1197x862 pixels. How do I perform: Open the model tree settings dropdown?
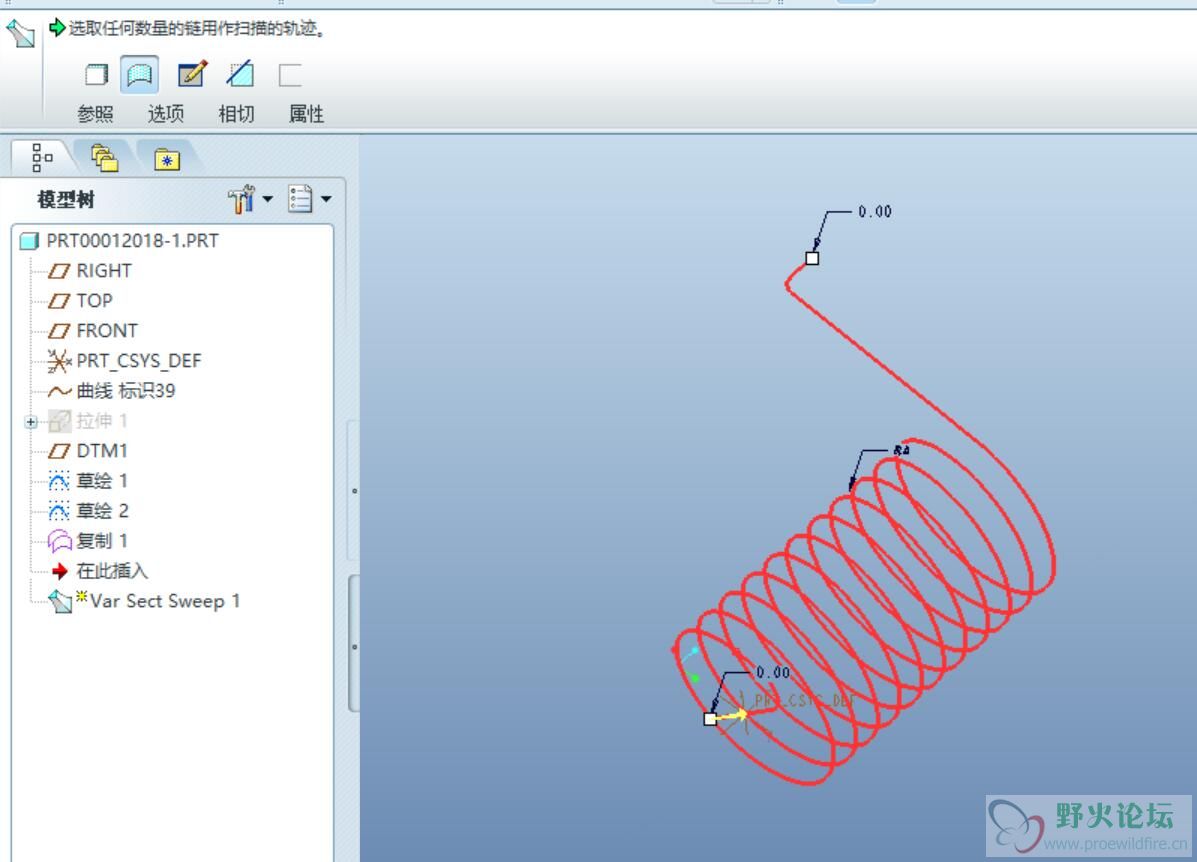pyautogui.click(x=250, y=200)
